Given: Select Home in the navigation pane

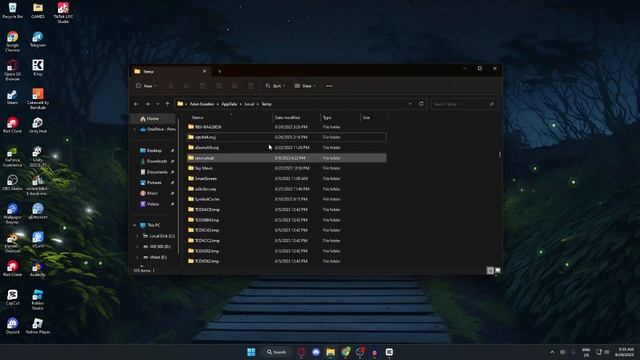Looking at the screenshot, I should pos(153,118).
